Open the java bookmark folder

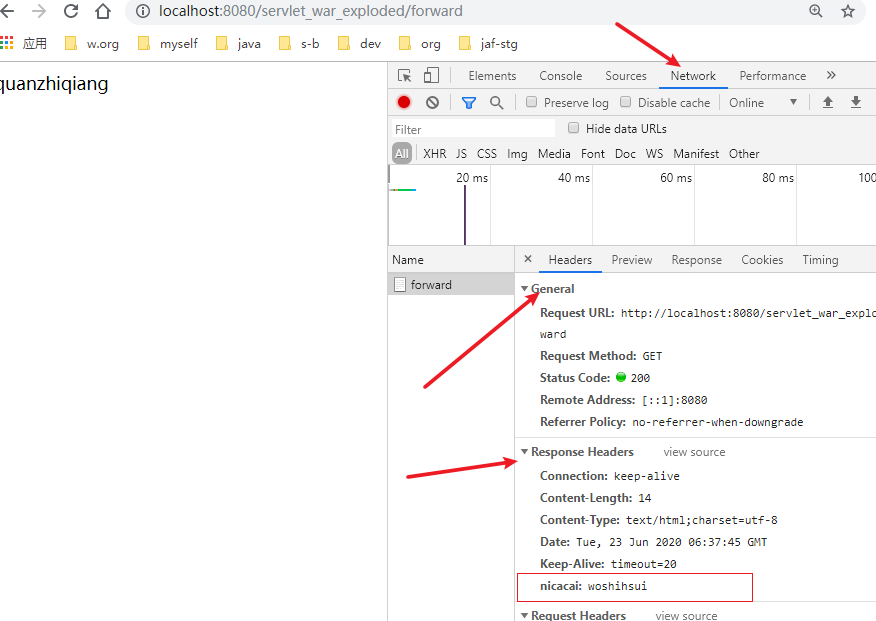(239, 44)
